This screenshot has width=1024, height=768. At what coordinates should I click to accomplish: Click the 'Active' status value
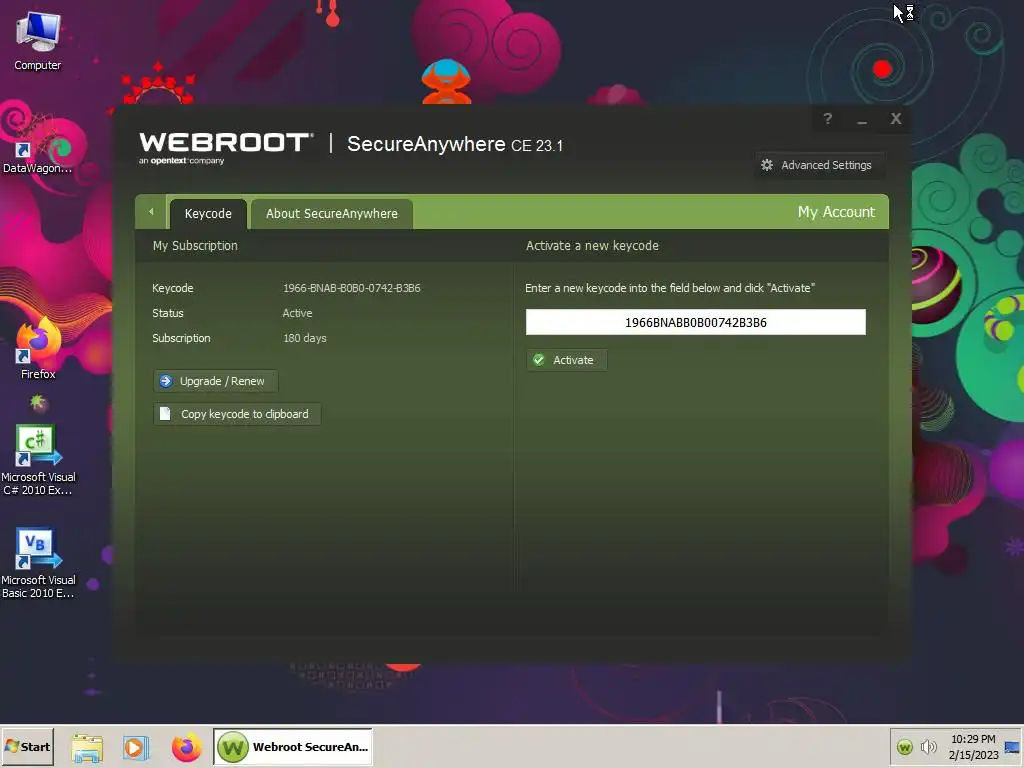(297, 313)
